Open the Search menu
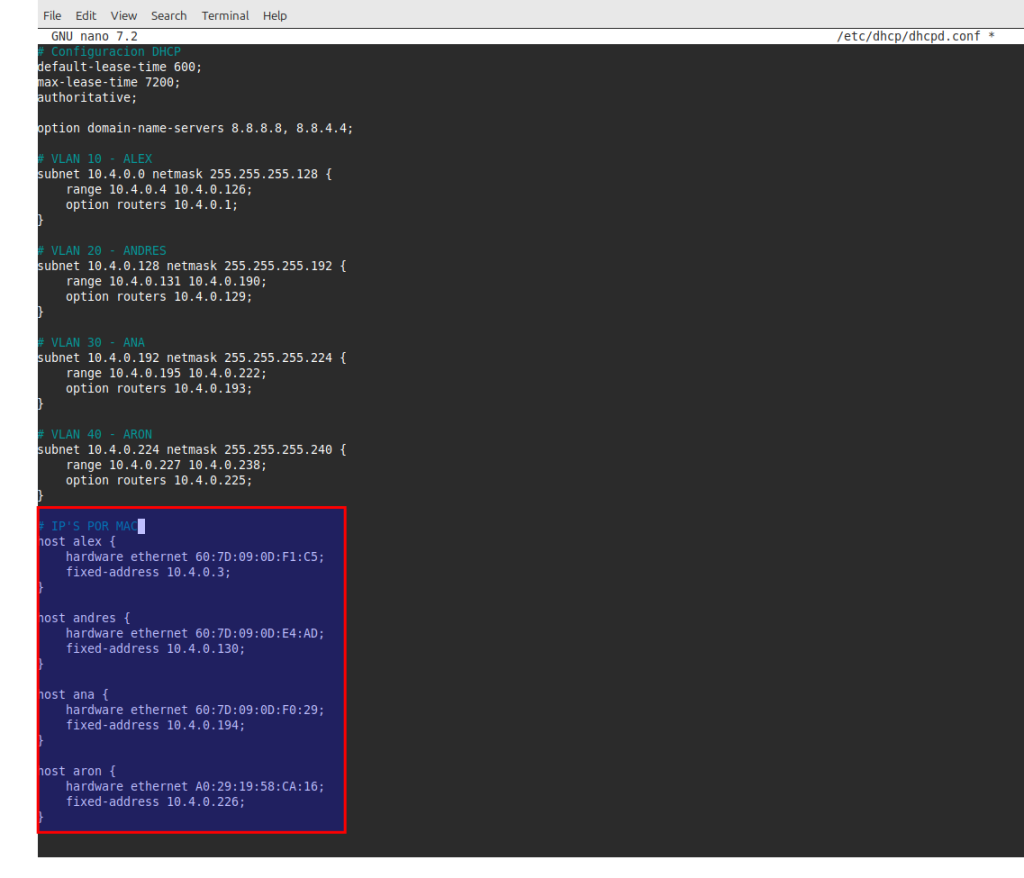Viewport: 1024px width, 878px height. click(x=169, y=15)
